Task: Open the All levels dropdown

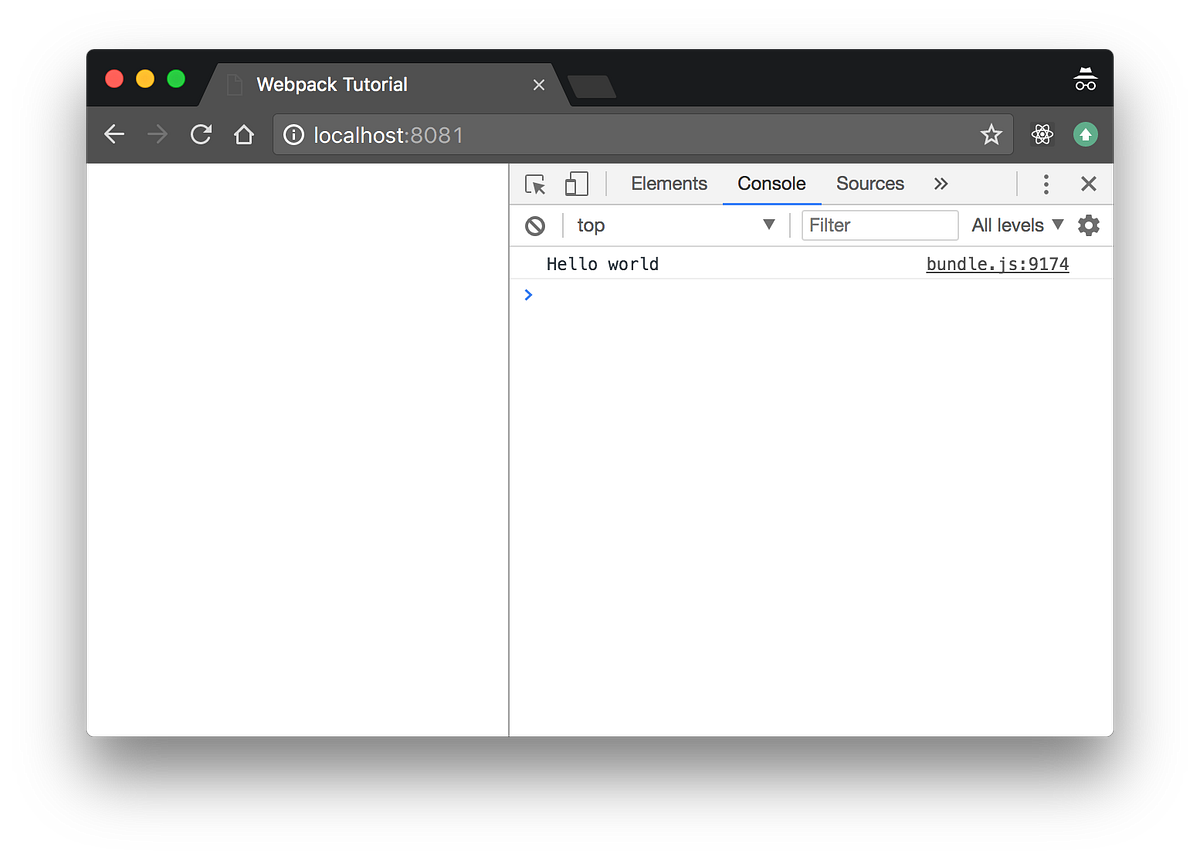Action: tap(1018, 226)
